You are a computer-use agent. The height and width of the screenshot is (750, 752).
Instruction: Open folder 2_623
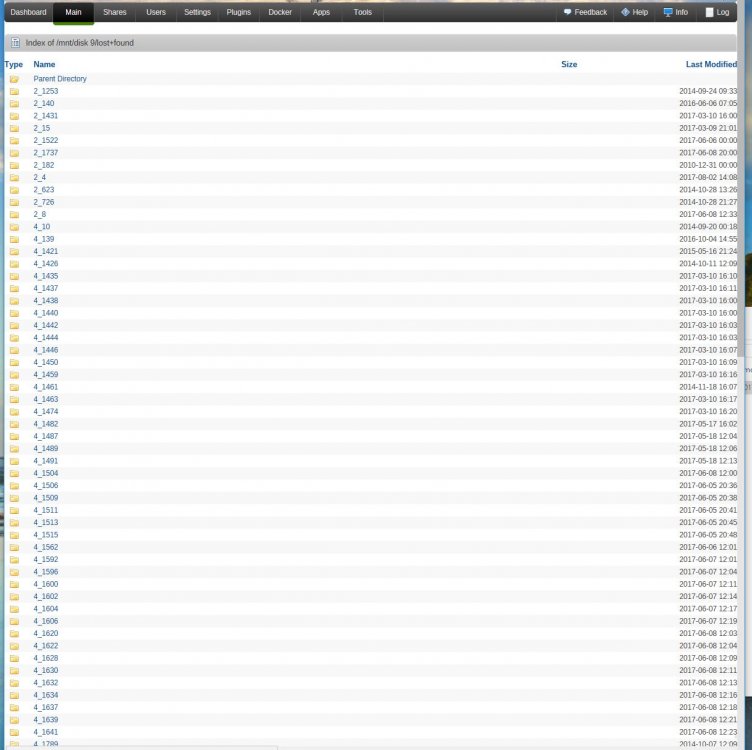point(44,190)
